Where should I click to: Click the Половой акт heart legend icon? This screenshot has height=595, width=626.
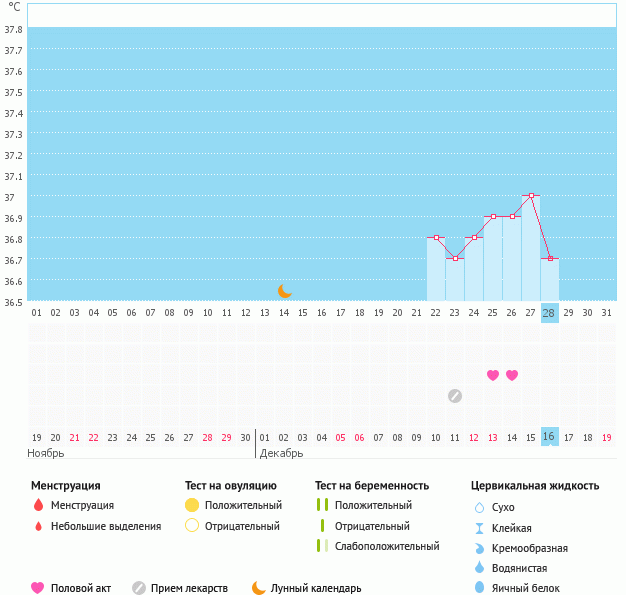point(38,588)
